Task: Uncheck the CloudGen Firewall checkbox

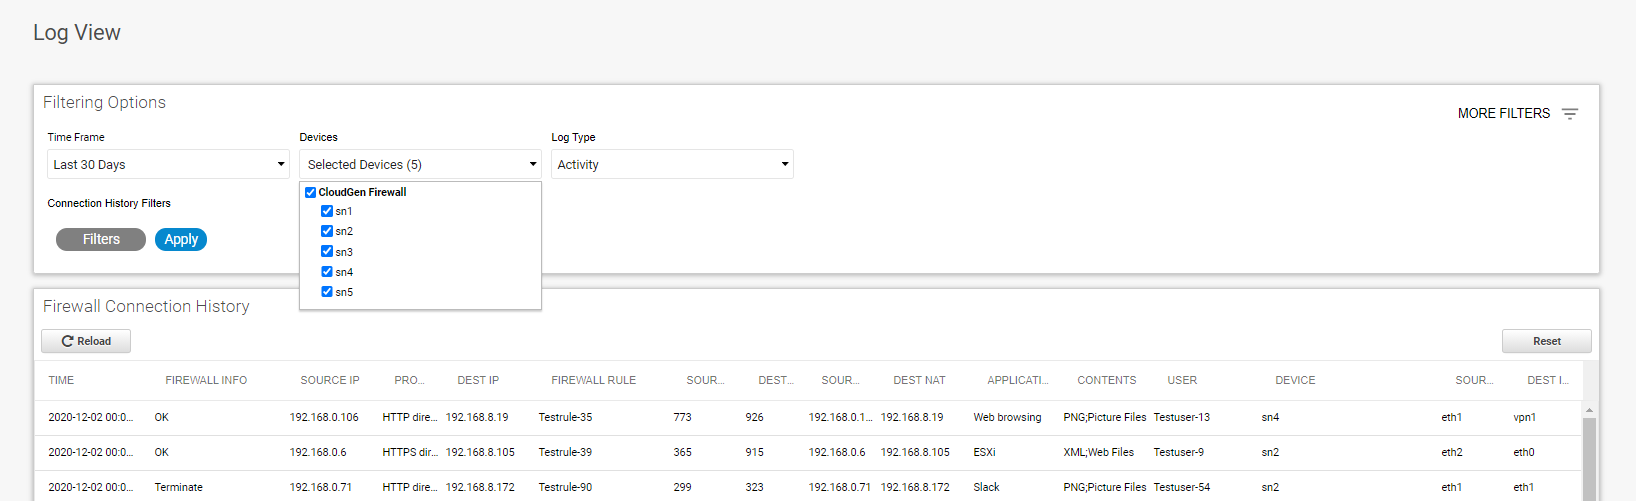Action: pyautogui.click(x=310, y=192)
